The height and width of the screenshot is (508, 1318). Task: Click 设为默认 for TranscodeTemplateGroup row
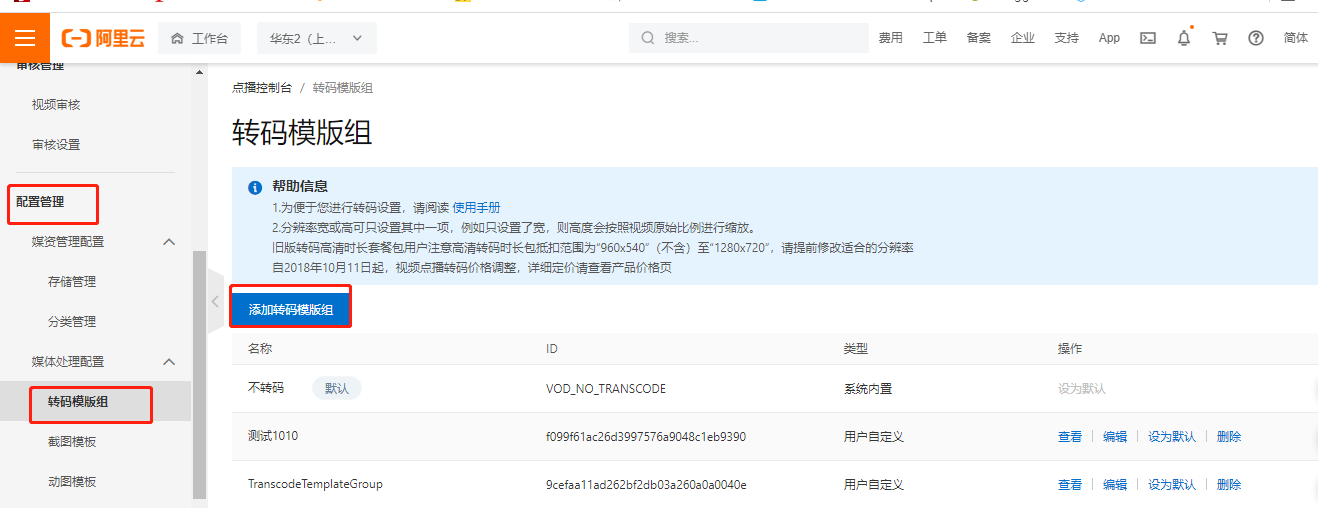1172,484
